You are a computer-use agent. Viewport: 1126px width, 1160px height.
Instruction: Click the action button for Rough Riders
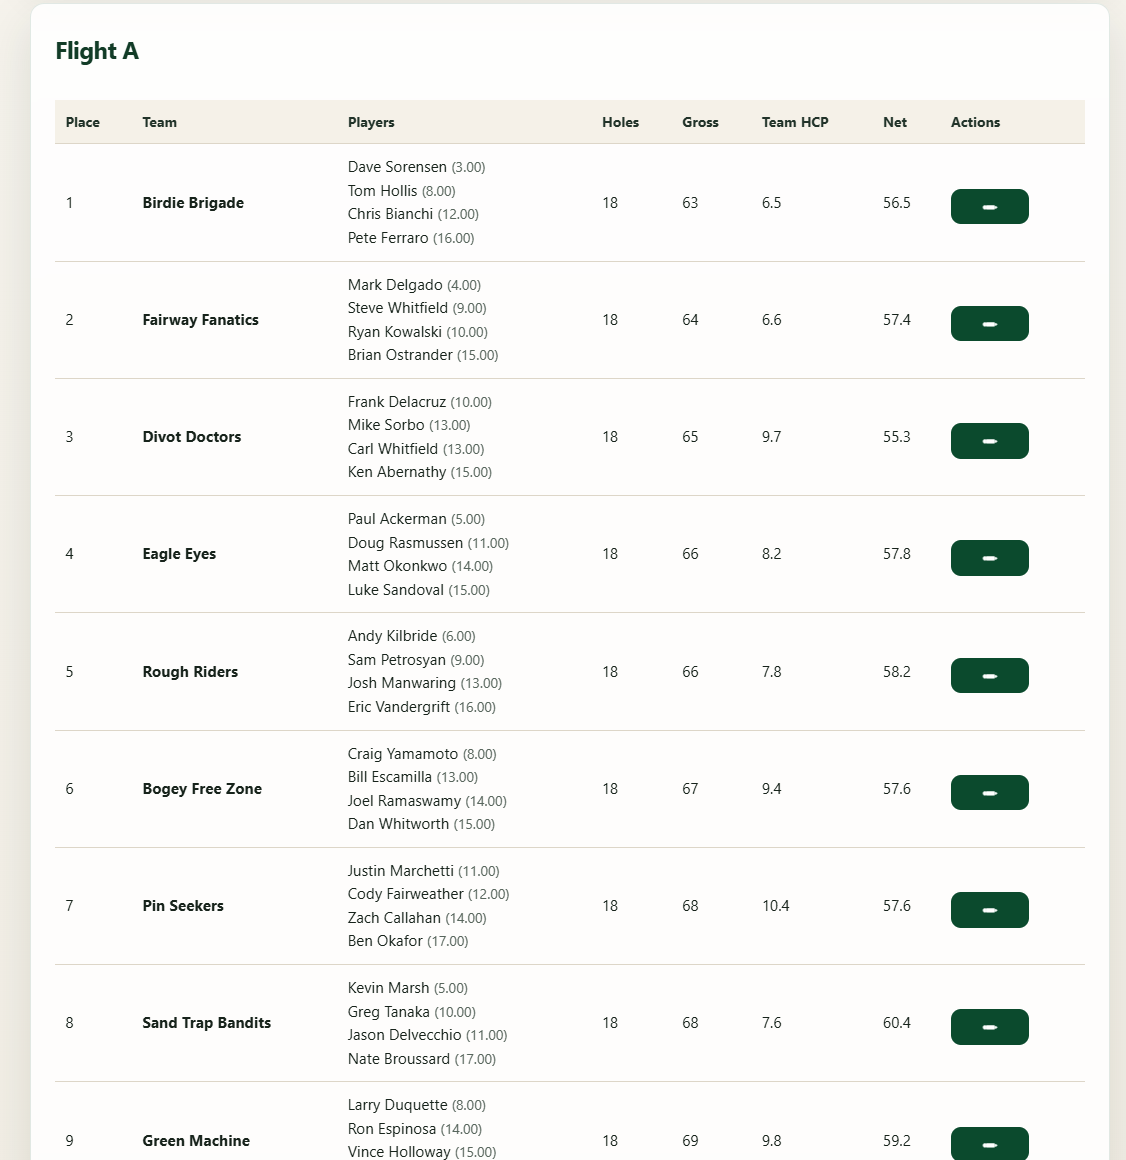click(x=989, y=675)
